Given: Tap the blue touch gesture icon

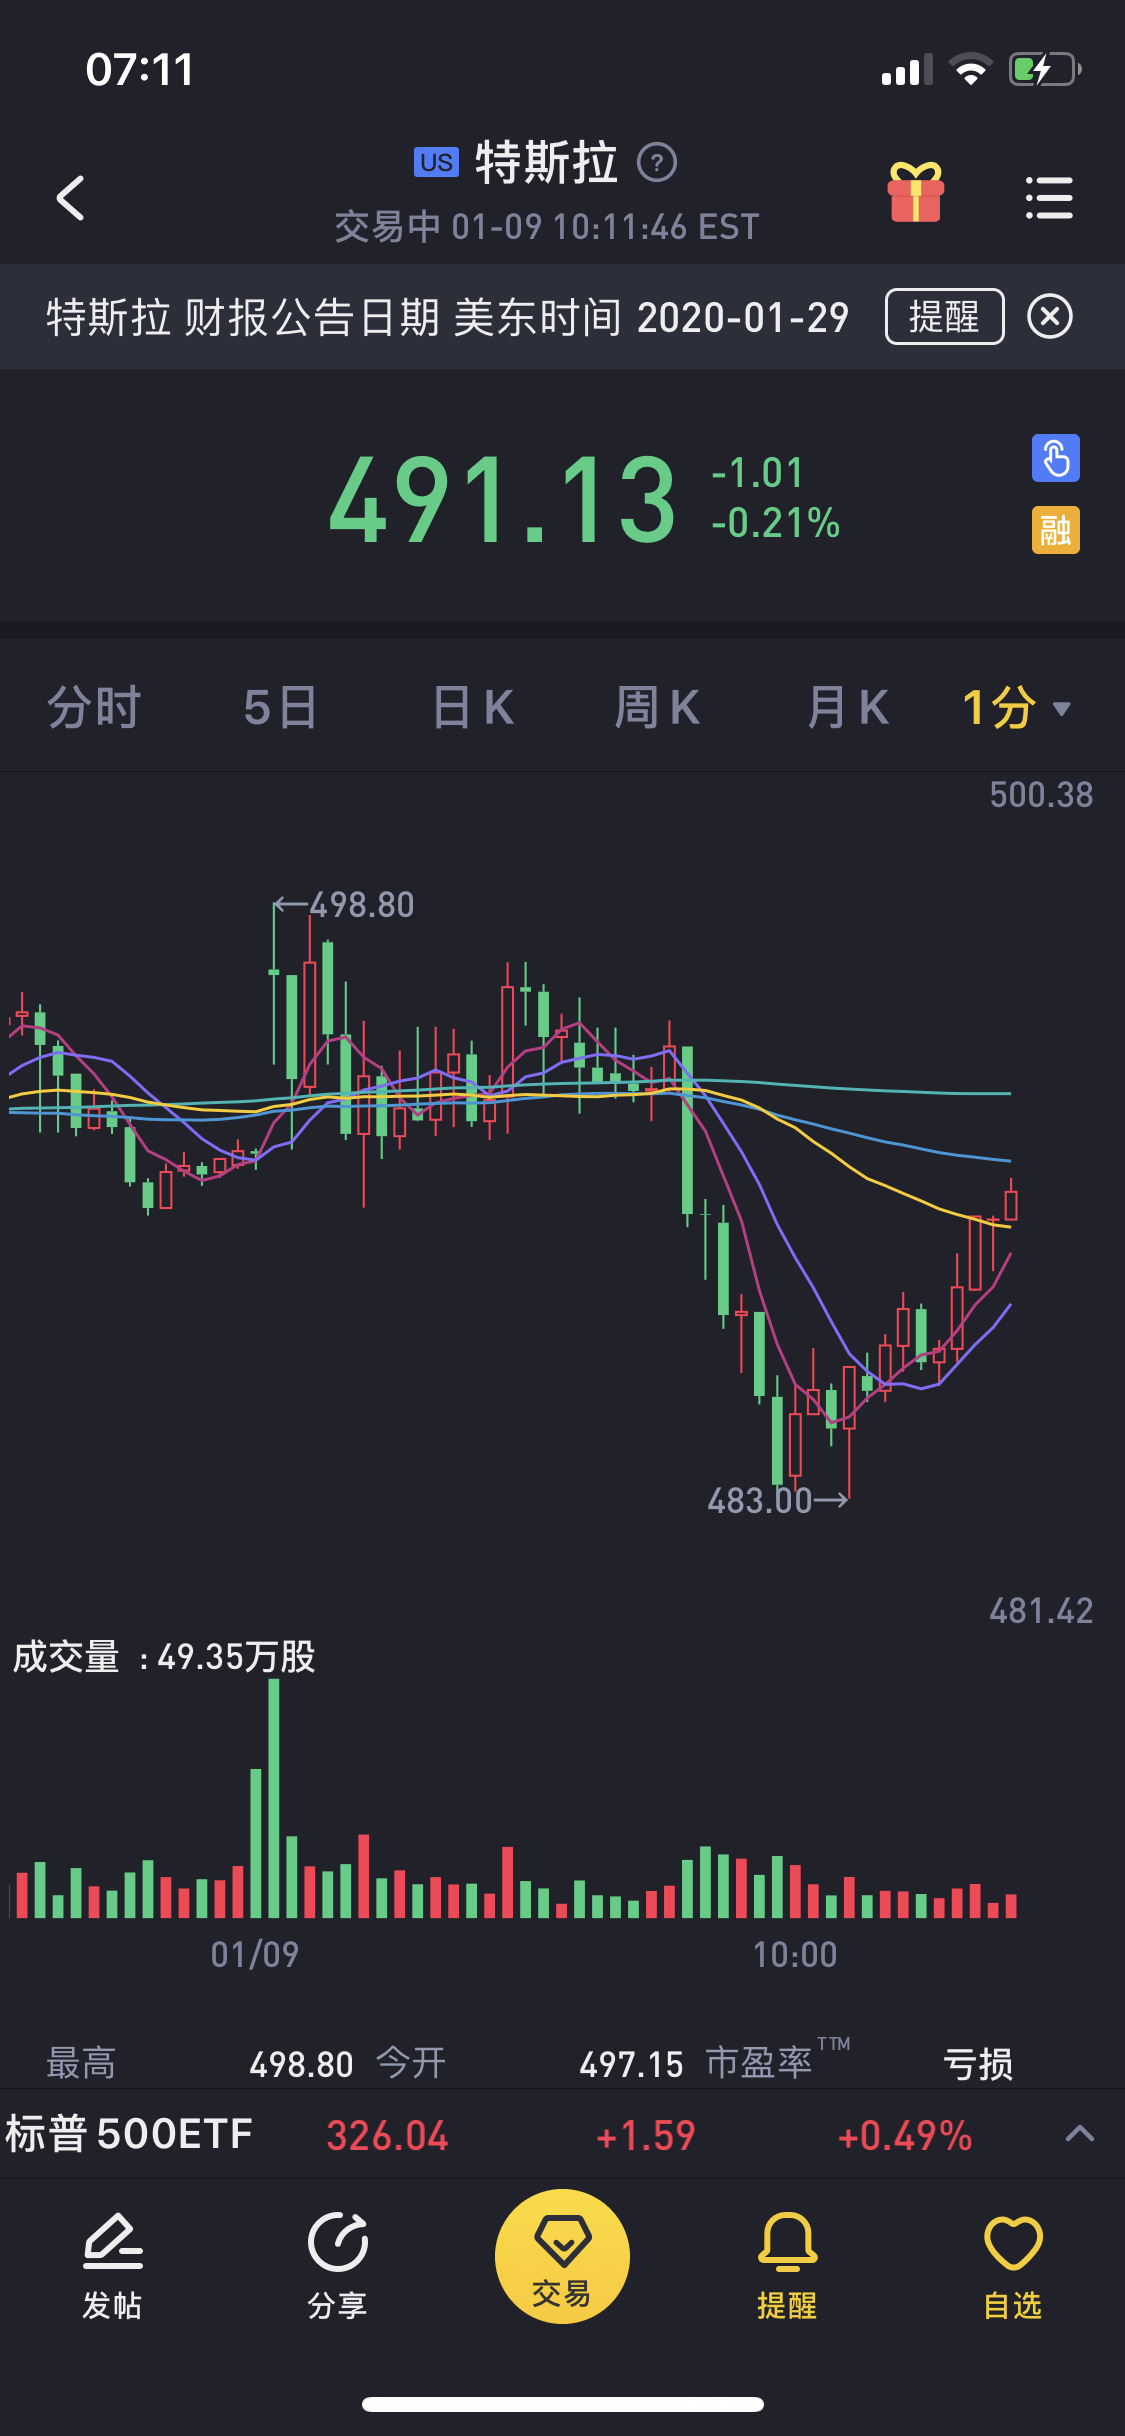Looking at the screenshot, I should point(1055,458).
